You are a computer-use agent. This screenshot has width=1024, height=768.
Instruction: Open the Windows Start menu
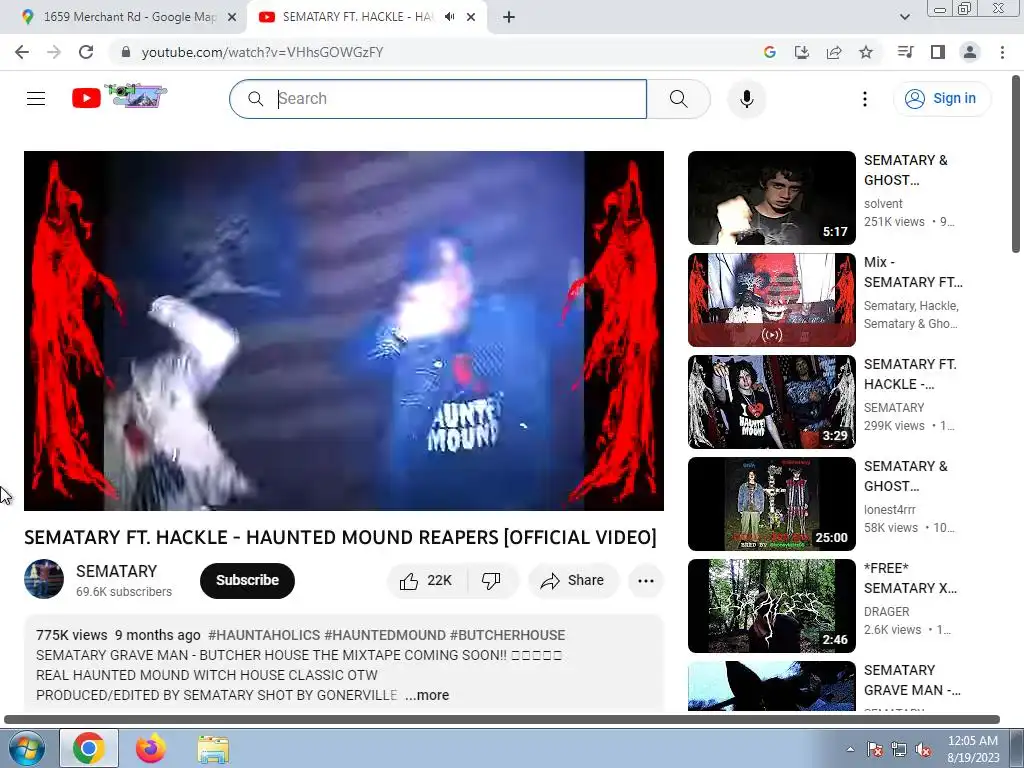[26, 748]
